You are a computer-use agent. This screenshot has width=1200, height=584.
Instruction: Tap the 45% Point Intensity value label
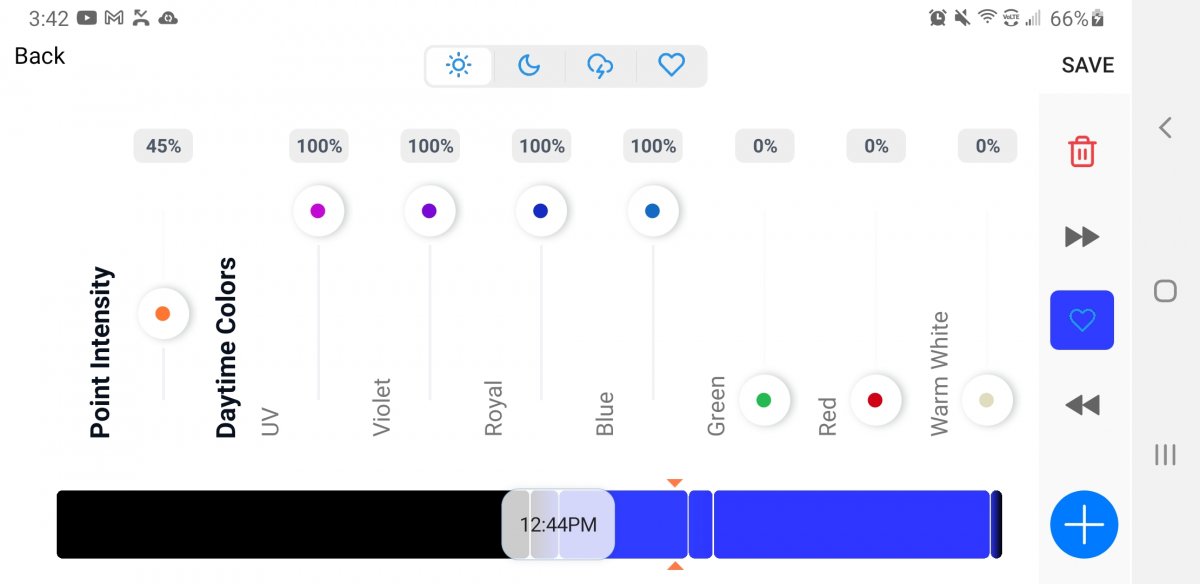coord(163,146)
